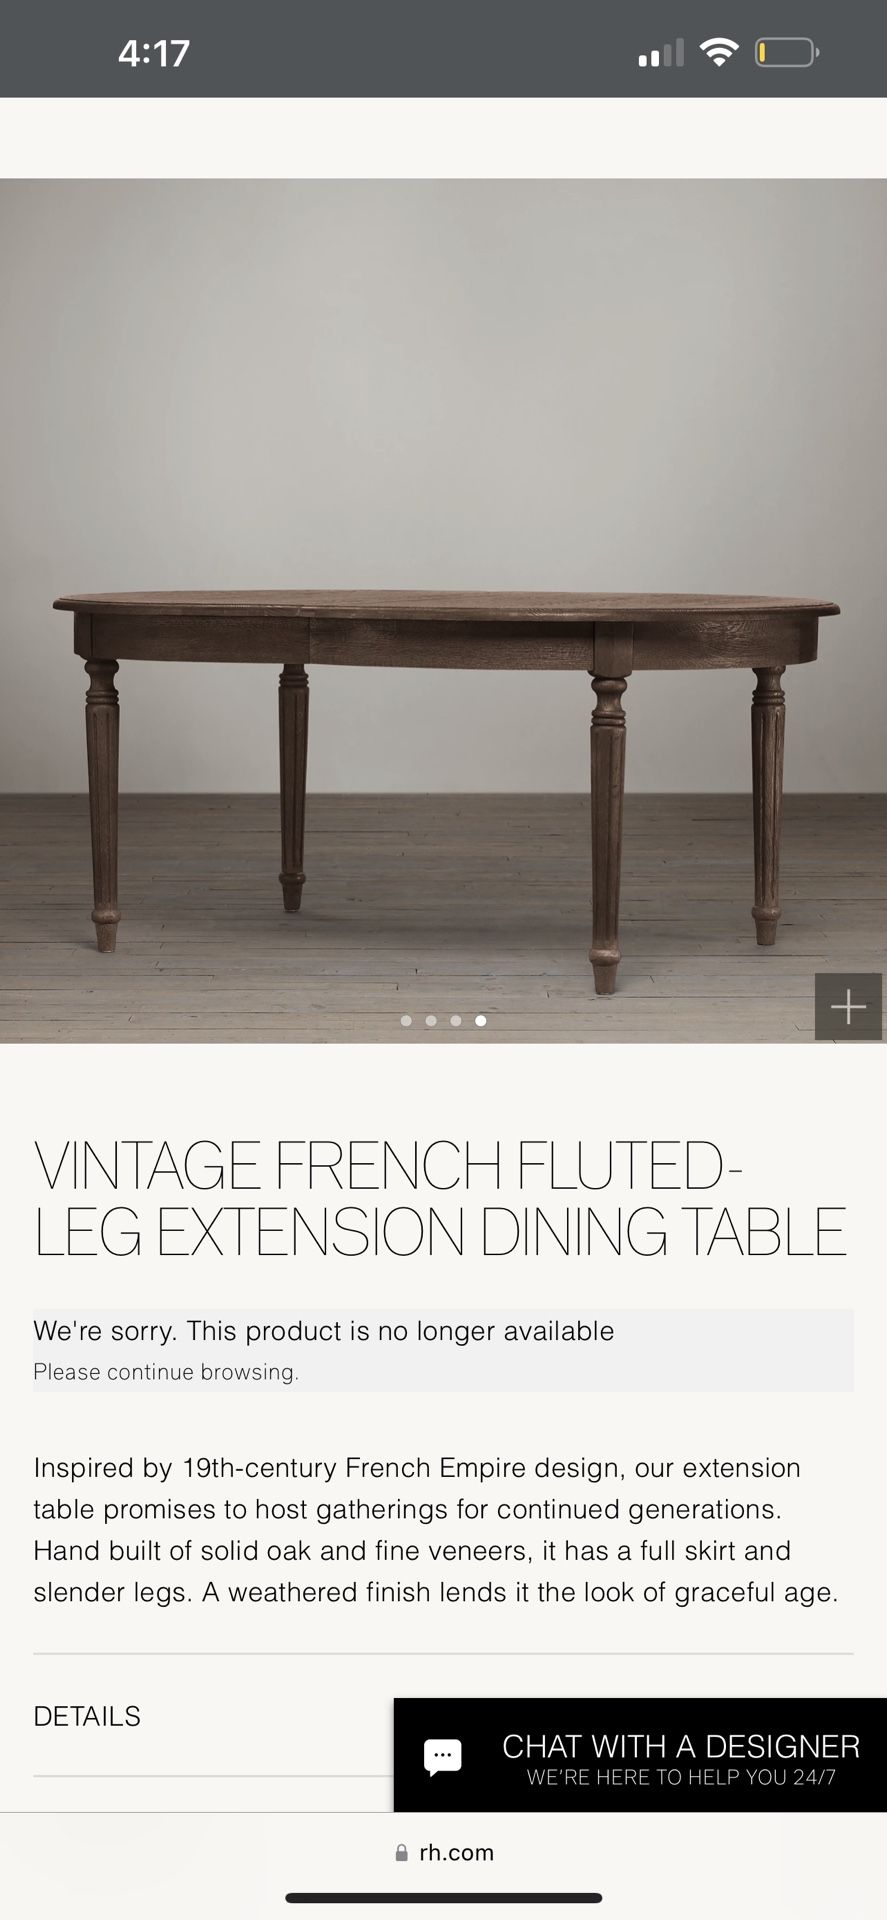
Task: Select the second image carousel dot
Action: (431, 1021)
